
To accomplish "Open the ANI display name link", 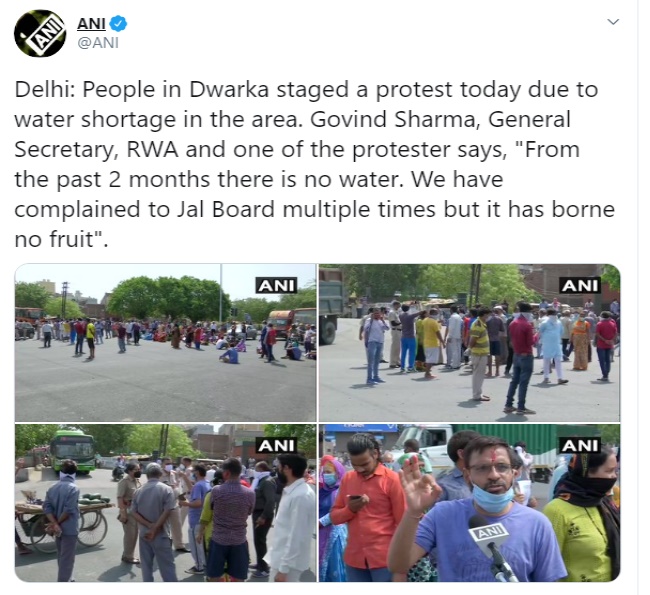I will coord(91,24).
